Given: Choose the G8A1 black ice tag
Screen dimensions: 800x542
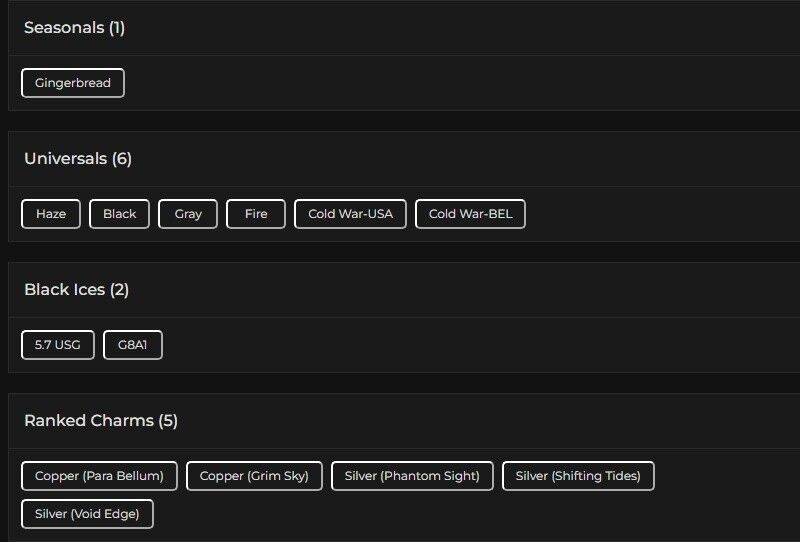Looking at the screenshot, I should 133,345.
